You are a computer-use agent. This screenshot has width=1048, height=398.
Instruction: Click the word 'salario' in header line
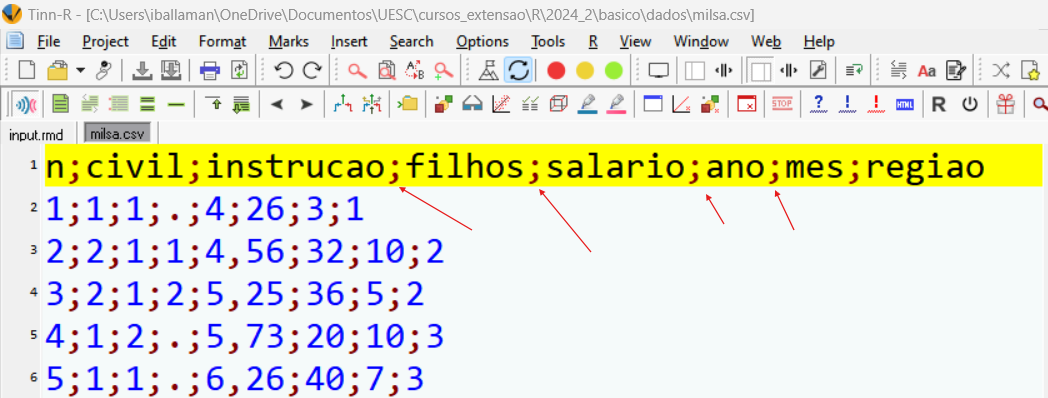pyautogui.click(x=617, y=168)
